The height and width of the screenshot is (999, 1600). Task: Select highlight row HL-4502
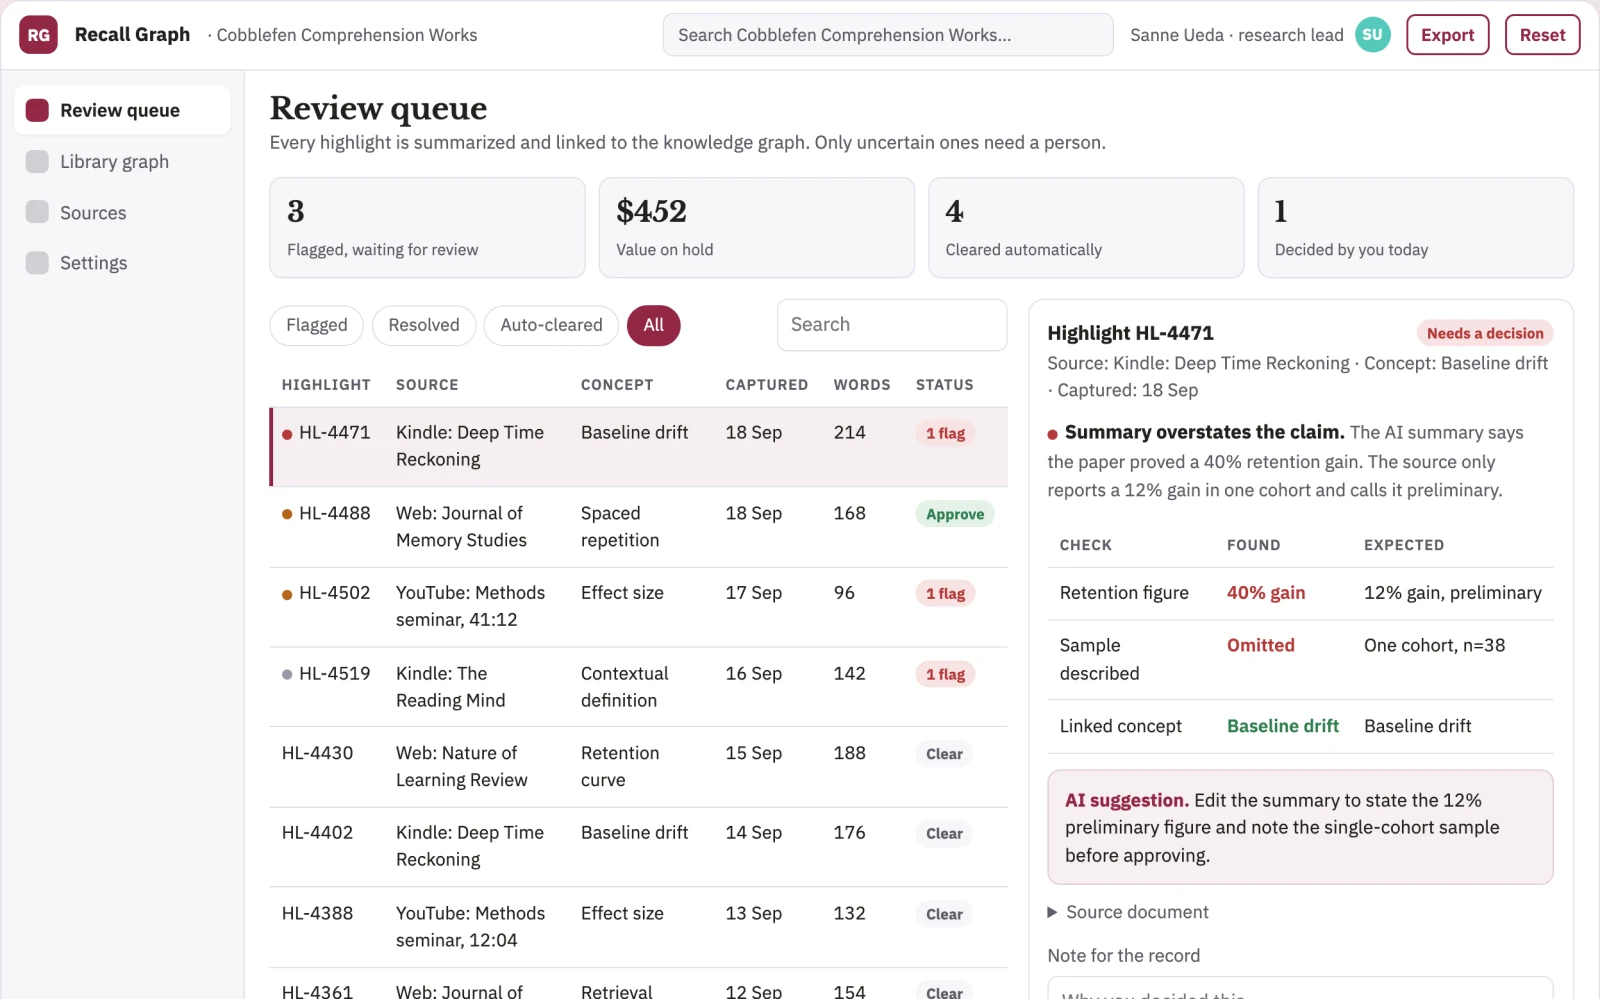tap(638, 607)
